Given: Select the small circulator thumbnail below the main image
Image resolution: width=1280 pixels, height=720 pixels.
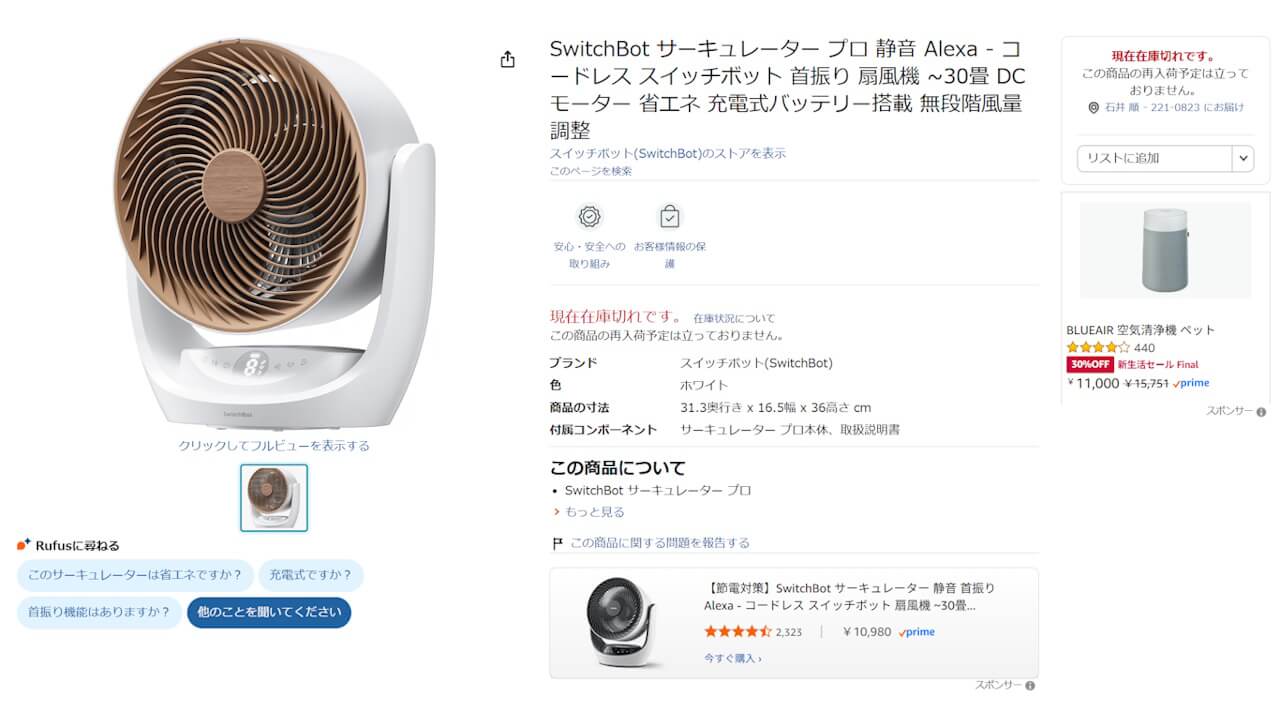Looking at the screenshot, I should click(273, 497).
